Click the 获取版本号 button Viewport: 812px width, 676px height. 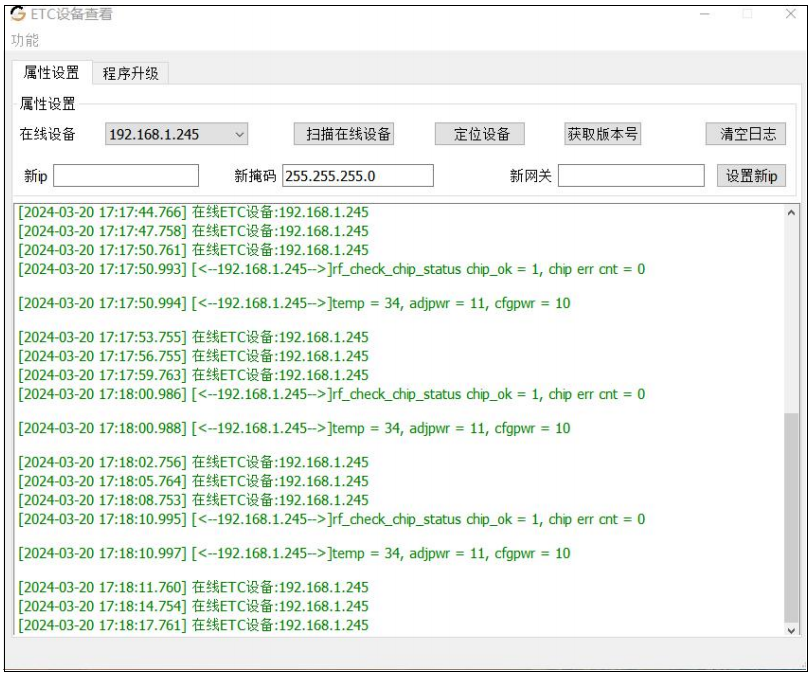602,134
